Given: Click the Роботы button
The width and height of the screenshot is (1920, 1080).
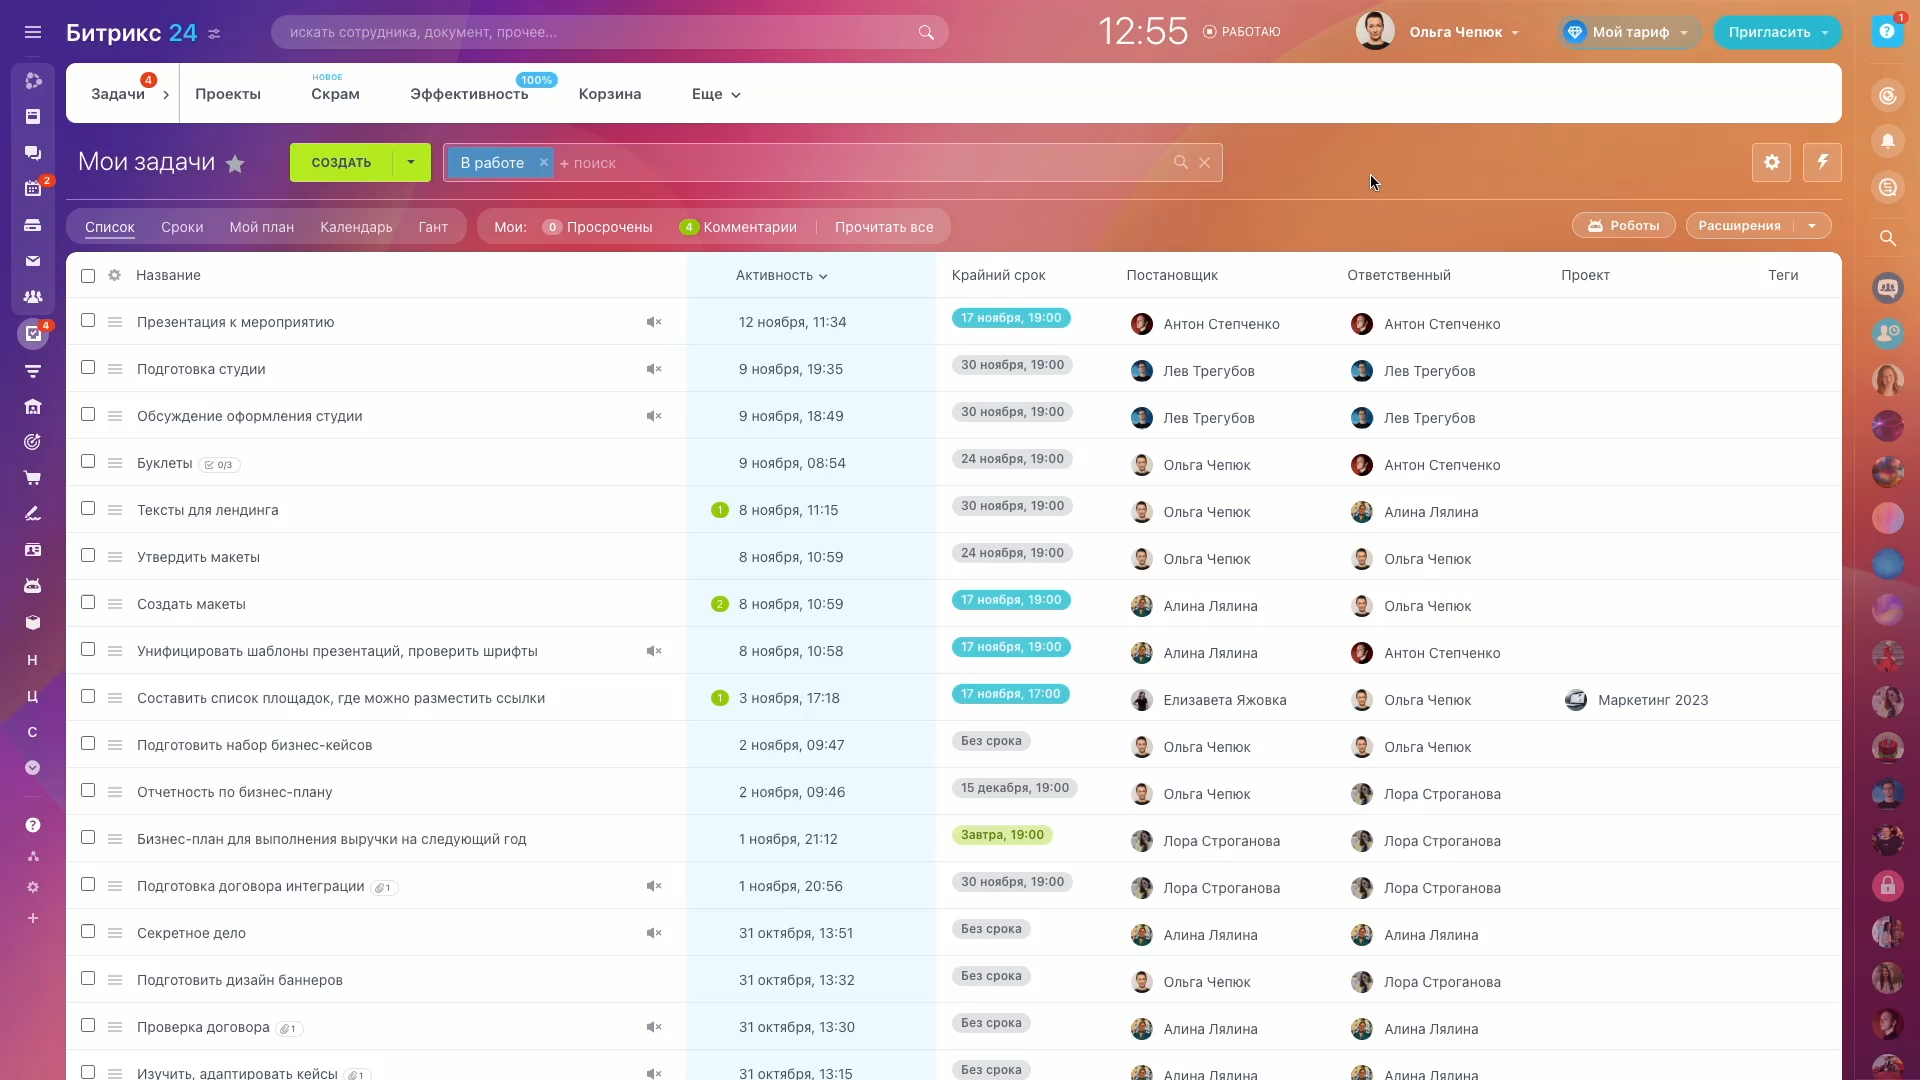Looking at the screenshot, I should [1623, 226].
